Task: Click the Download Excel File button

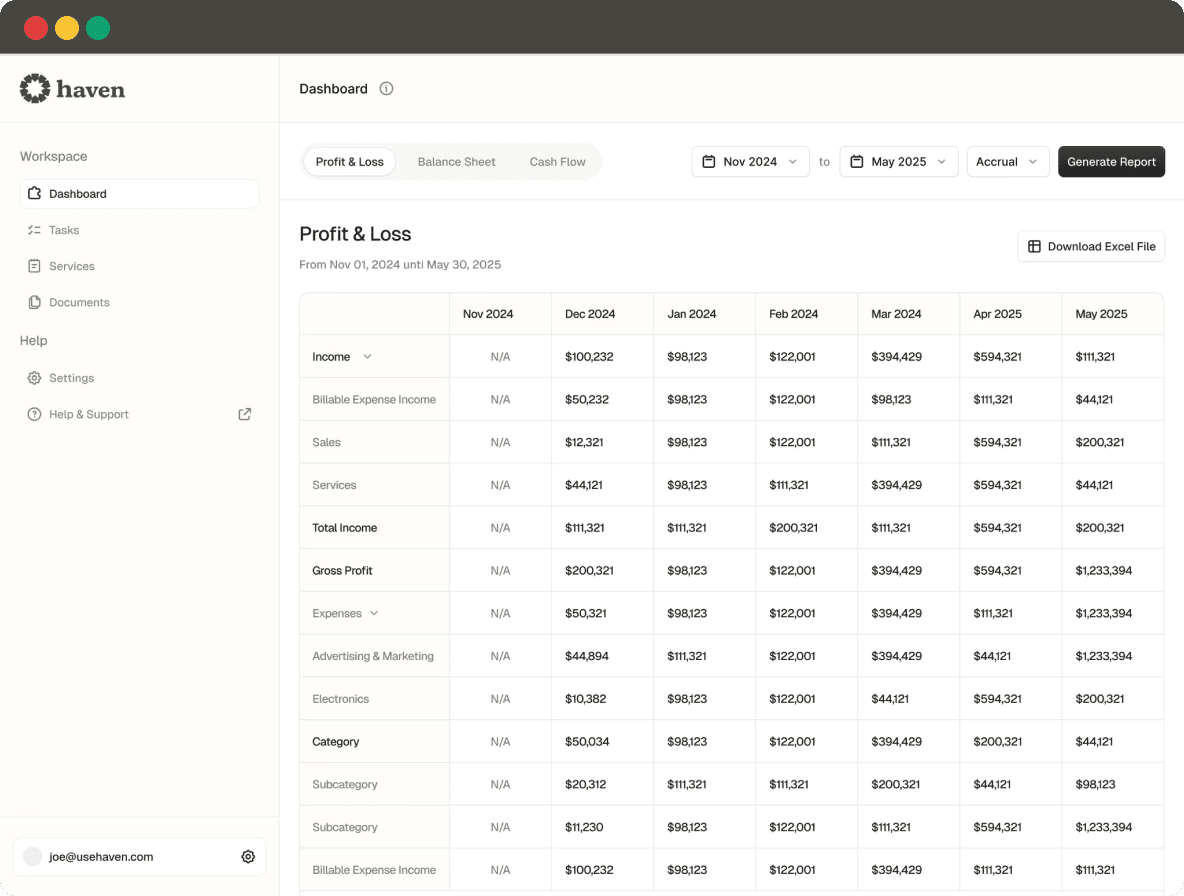Action: (x=1090, y=246)
